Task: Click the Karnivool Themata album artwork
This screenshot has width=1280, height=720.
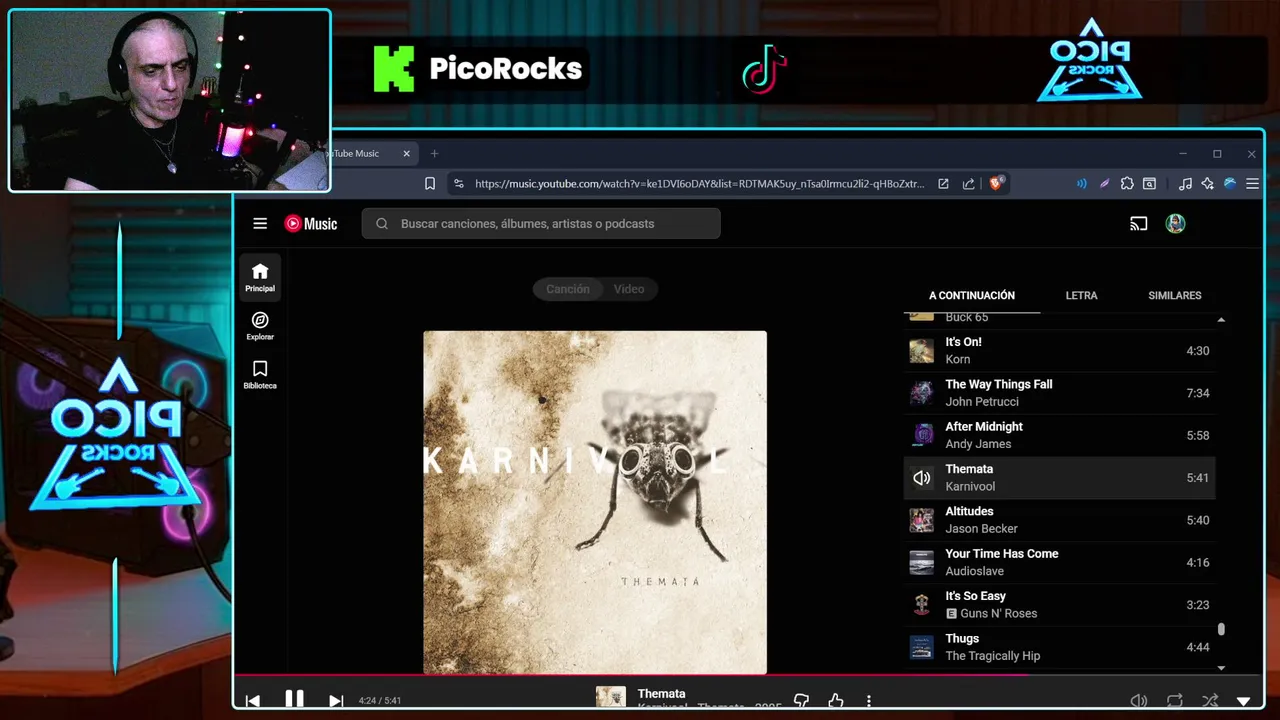Action: point(595,502)
